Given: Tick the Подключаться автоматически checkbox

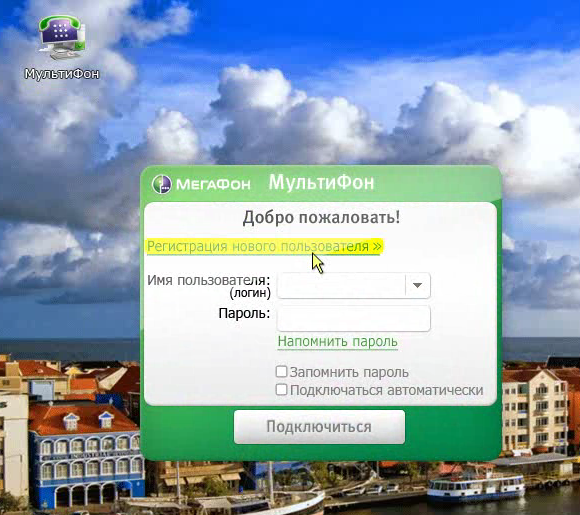Looking at the screenshot, I should pyautogui.click(x=281, y=389).
